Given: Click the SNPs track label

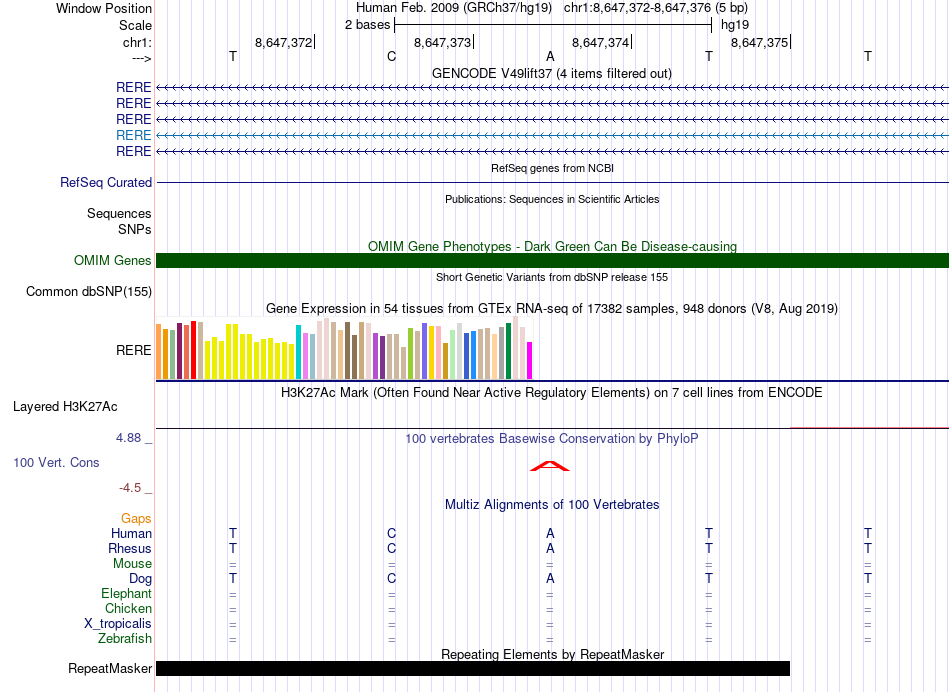Looking at the screenshot, I should (135, 229).
